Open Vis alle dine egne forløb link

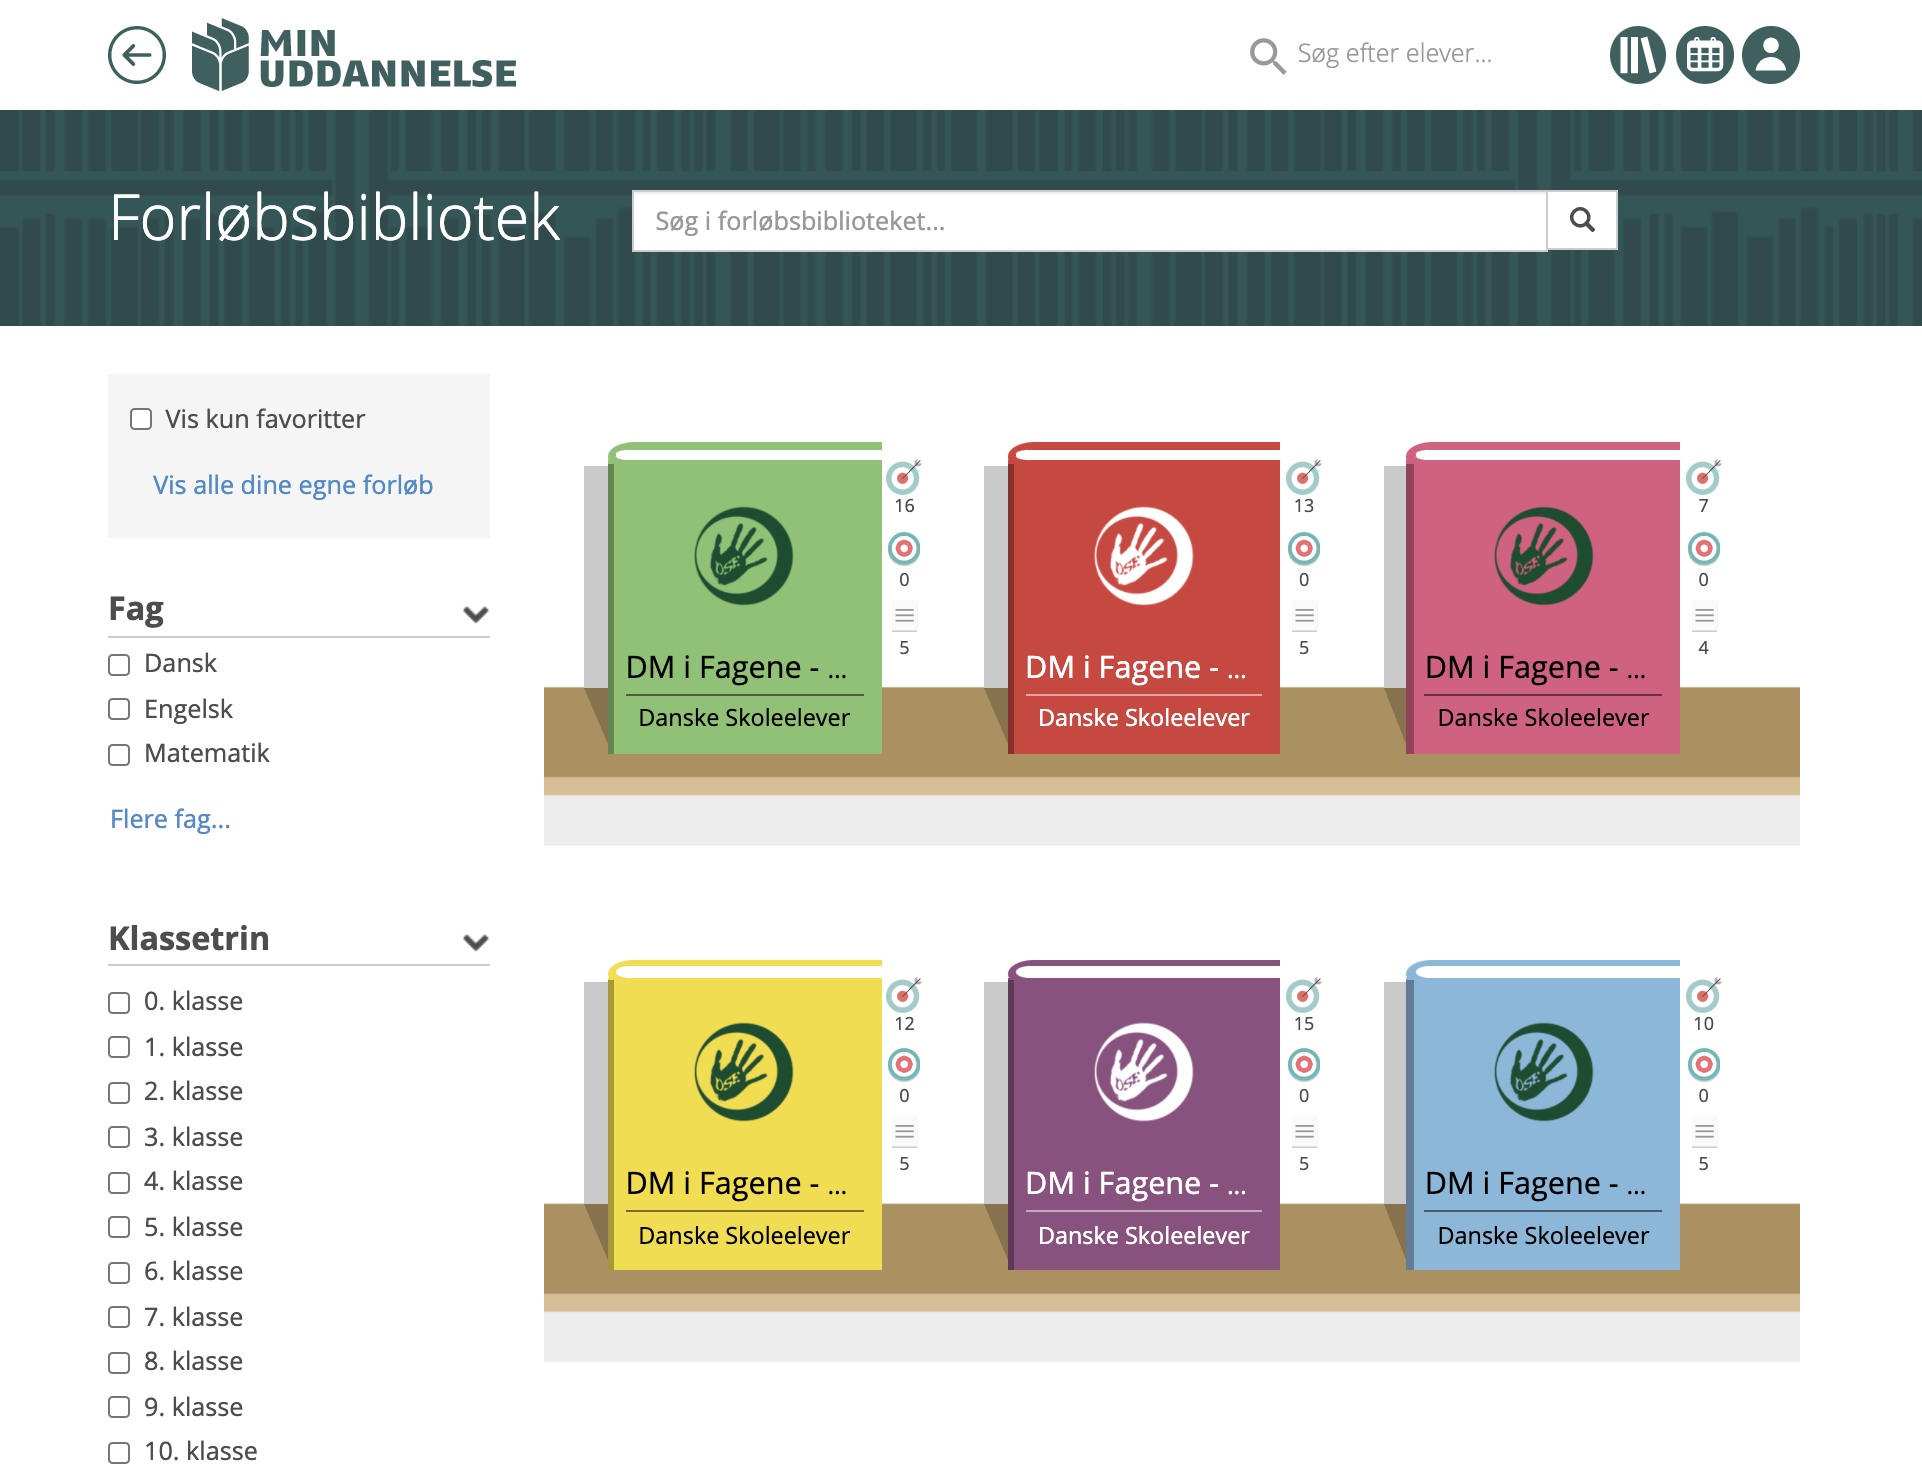[293, 485]
